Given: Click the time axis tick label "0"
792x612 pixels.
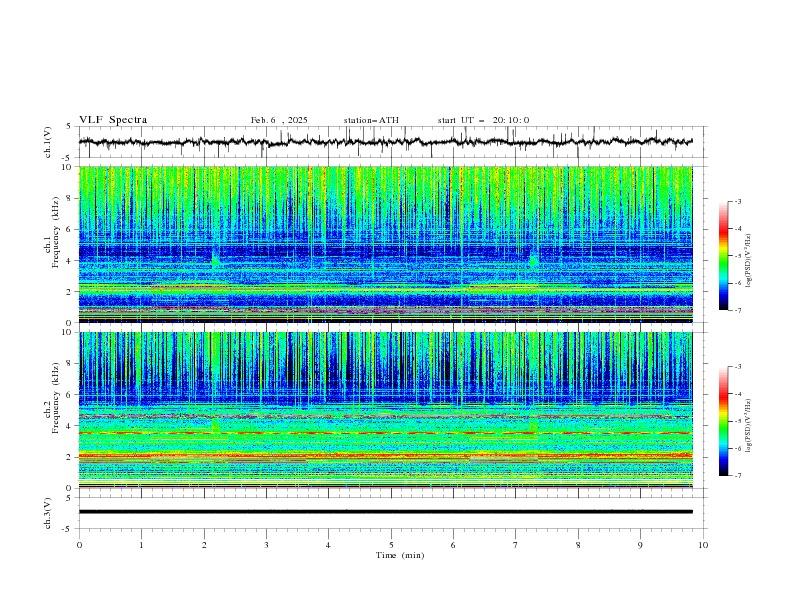Looking at the screenshot, I should click(79, 545).
